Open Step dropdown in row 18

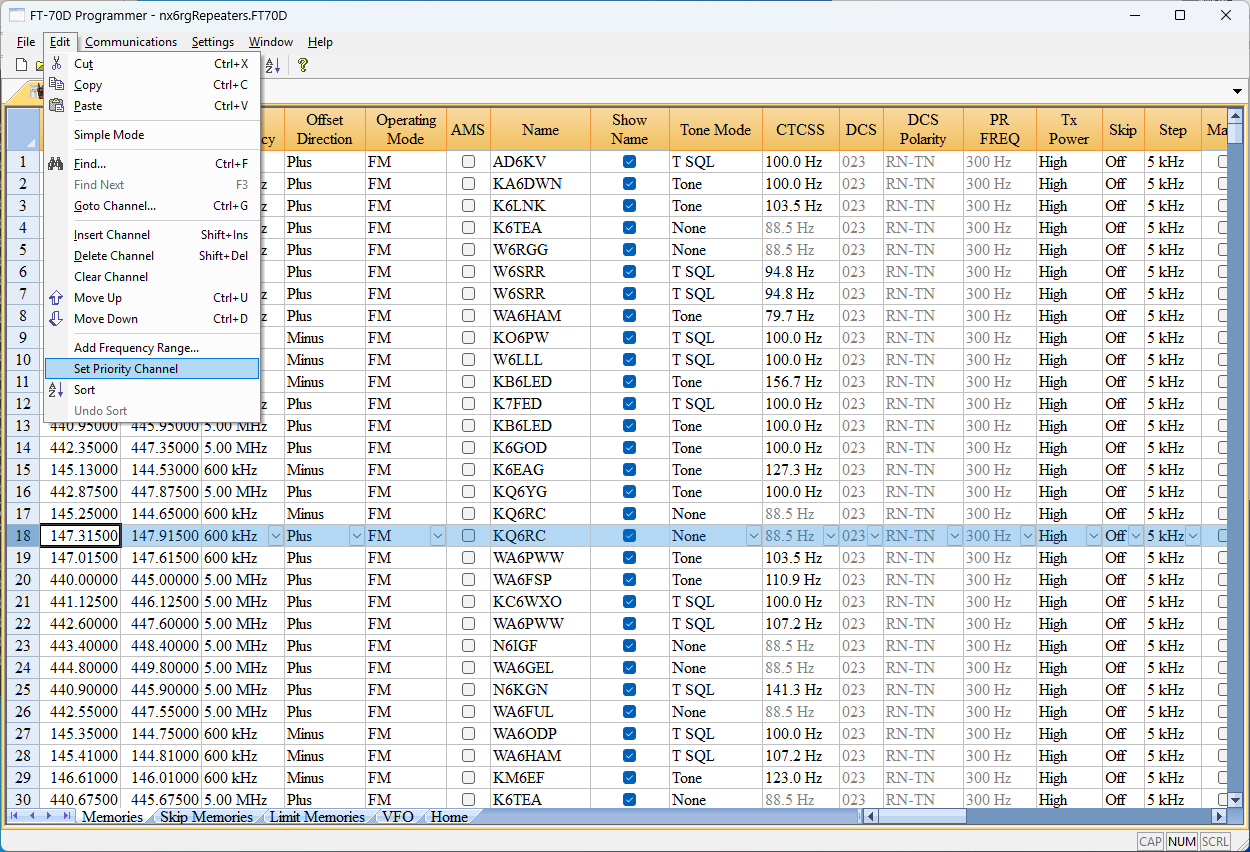pos(1193,536)
